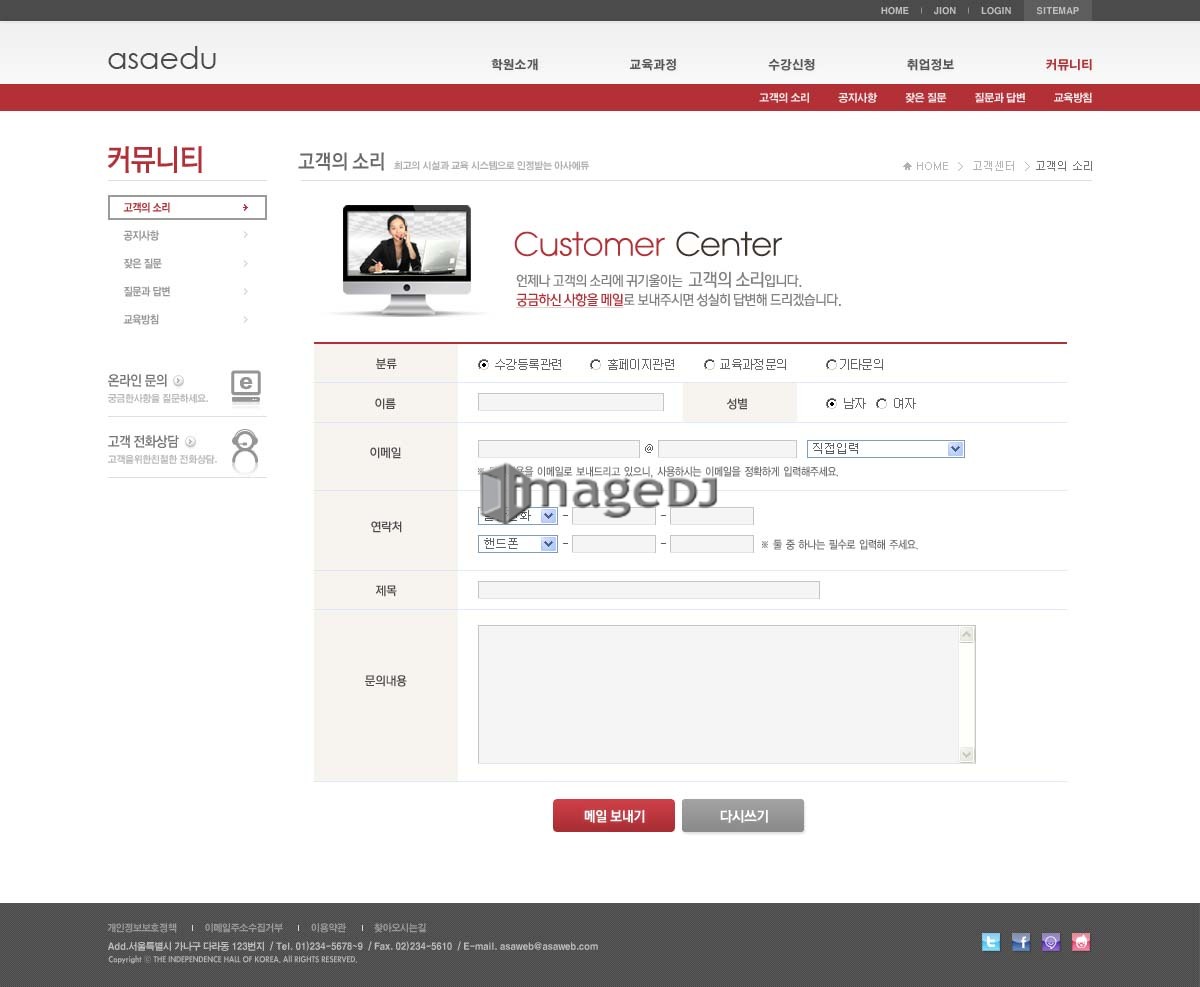Screen dimensions: 1200x987
Task: Focus the 이름 name input field
Action: pos(571,402)
